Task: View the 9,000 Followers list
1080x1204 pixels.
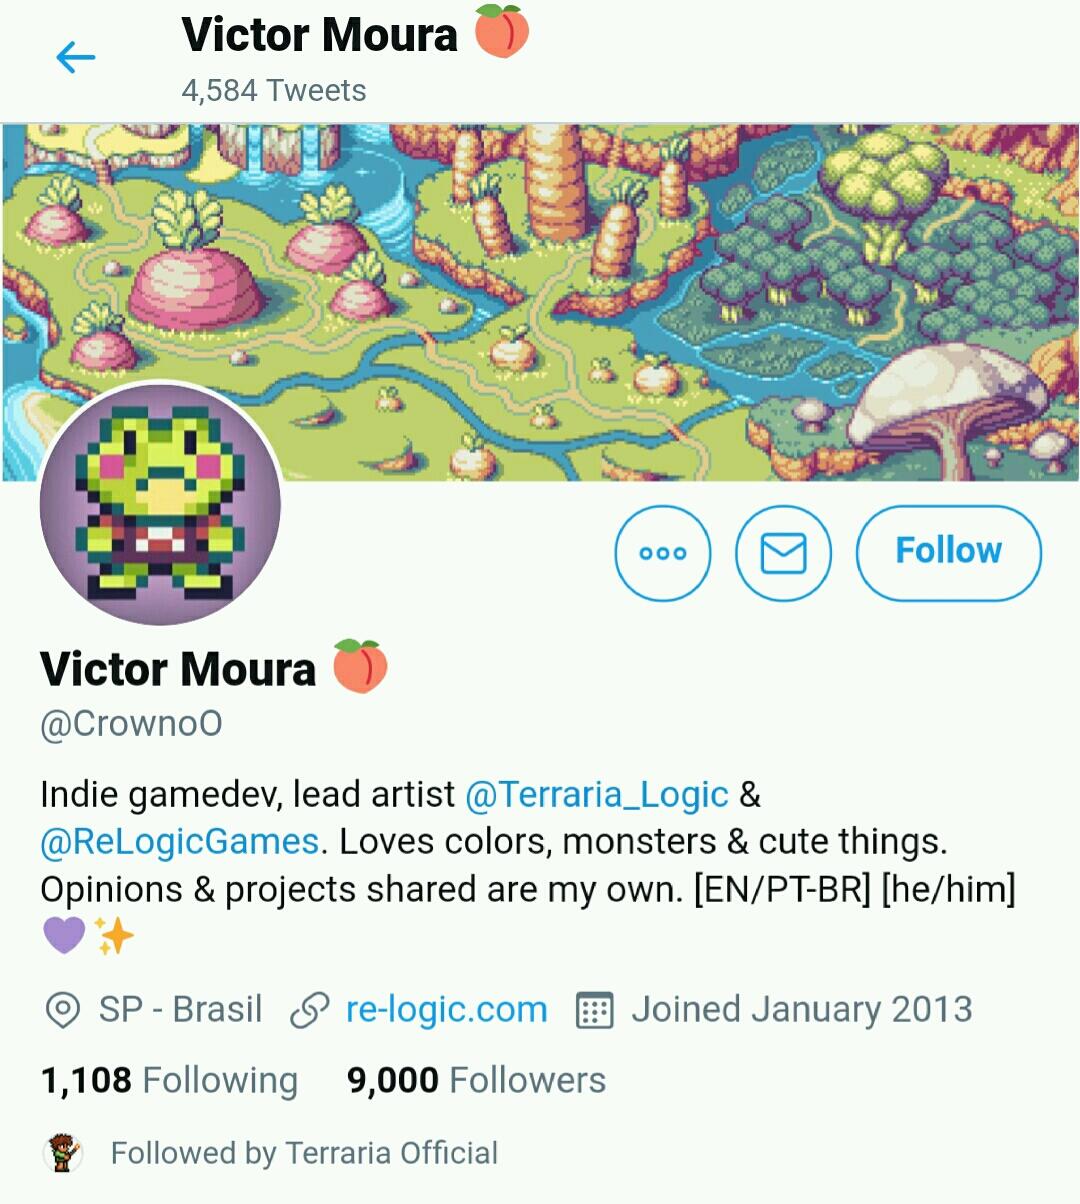Action: 476,1081
